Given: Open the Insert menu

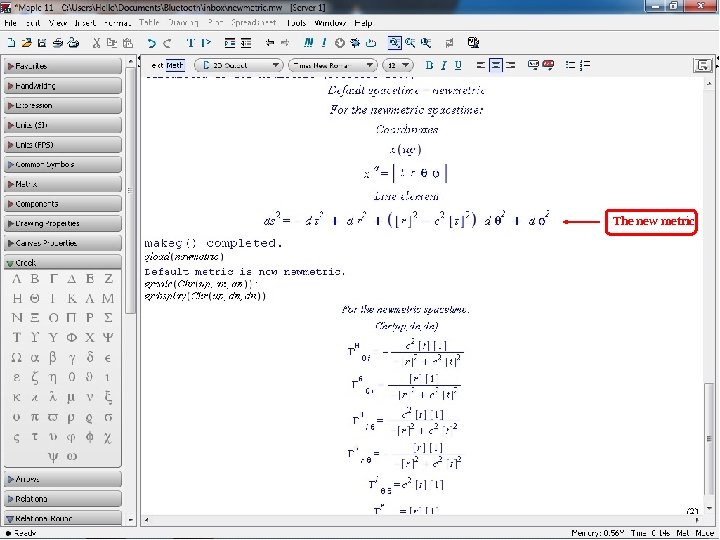Looking at the screenshot, I should [84, 23].
